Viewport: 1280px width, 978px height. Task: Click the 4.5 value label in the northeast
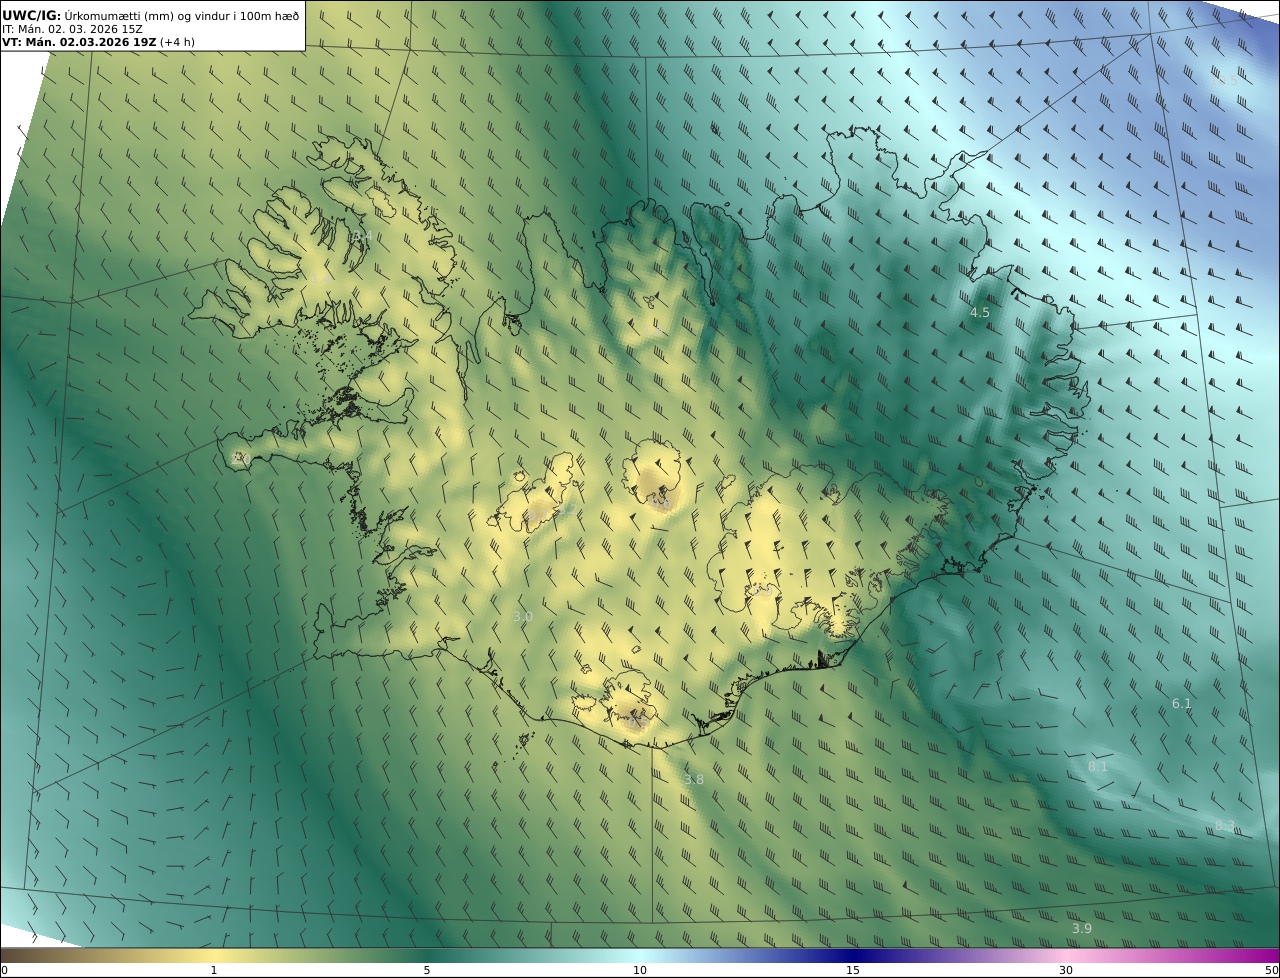coord(980,313)
